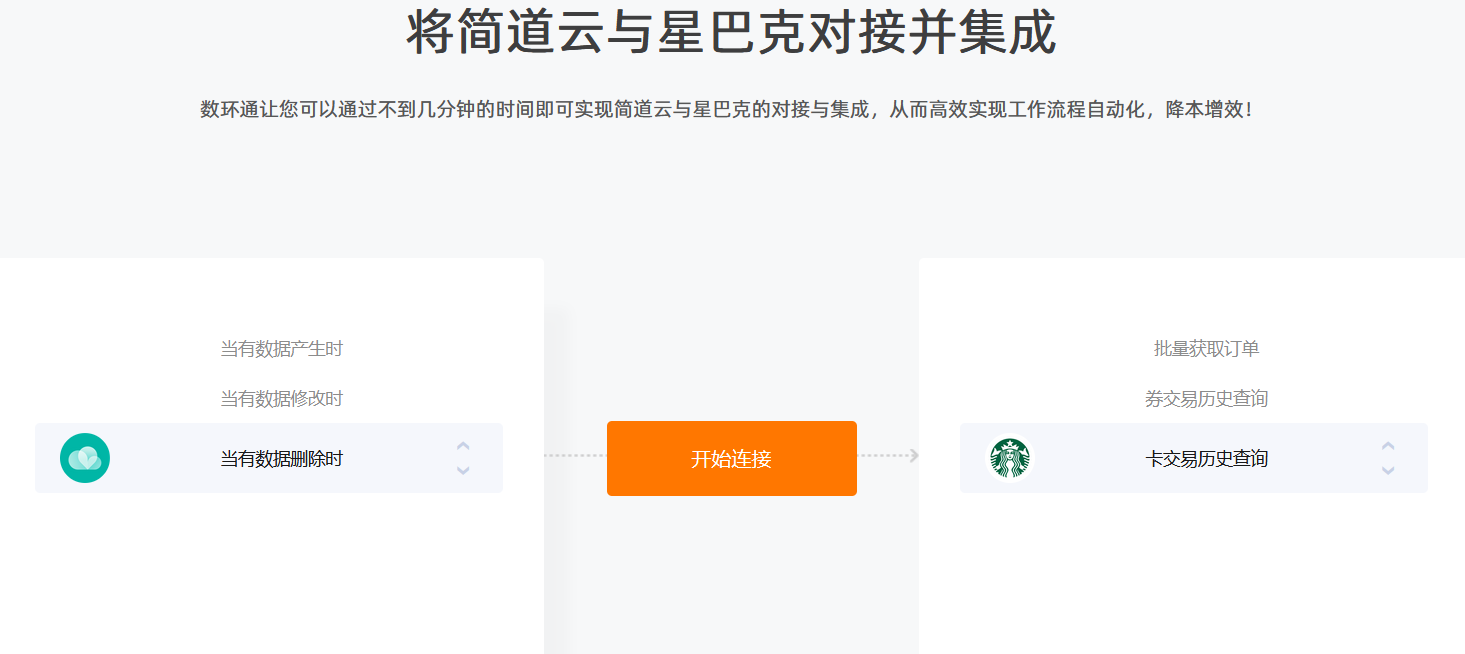Click the down chevron in Starbucks action selector

point(1388,470)
